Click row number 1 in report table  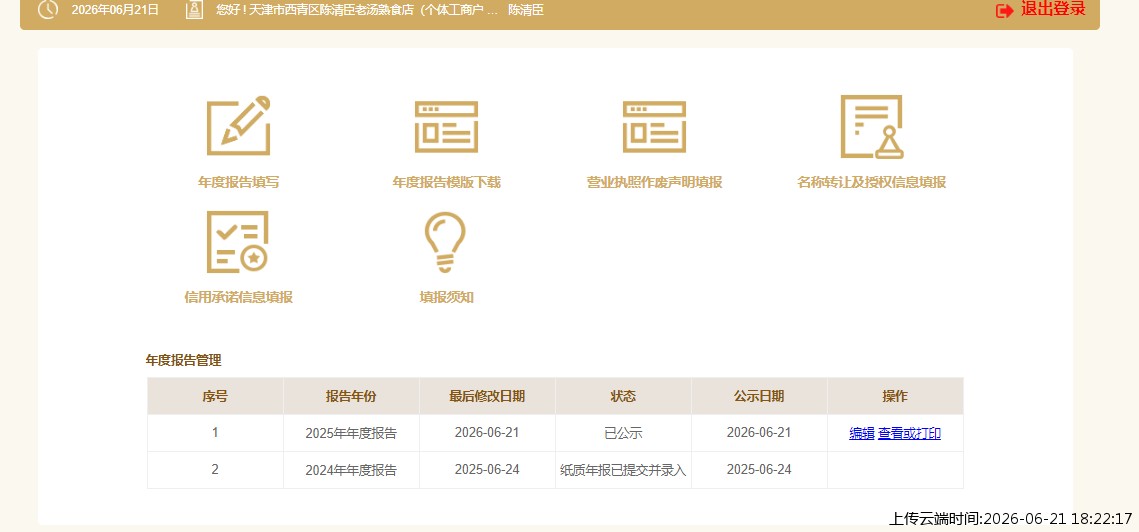215,432
